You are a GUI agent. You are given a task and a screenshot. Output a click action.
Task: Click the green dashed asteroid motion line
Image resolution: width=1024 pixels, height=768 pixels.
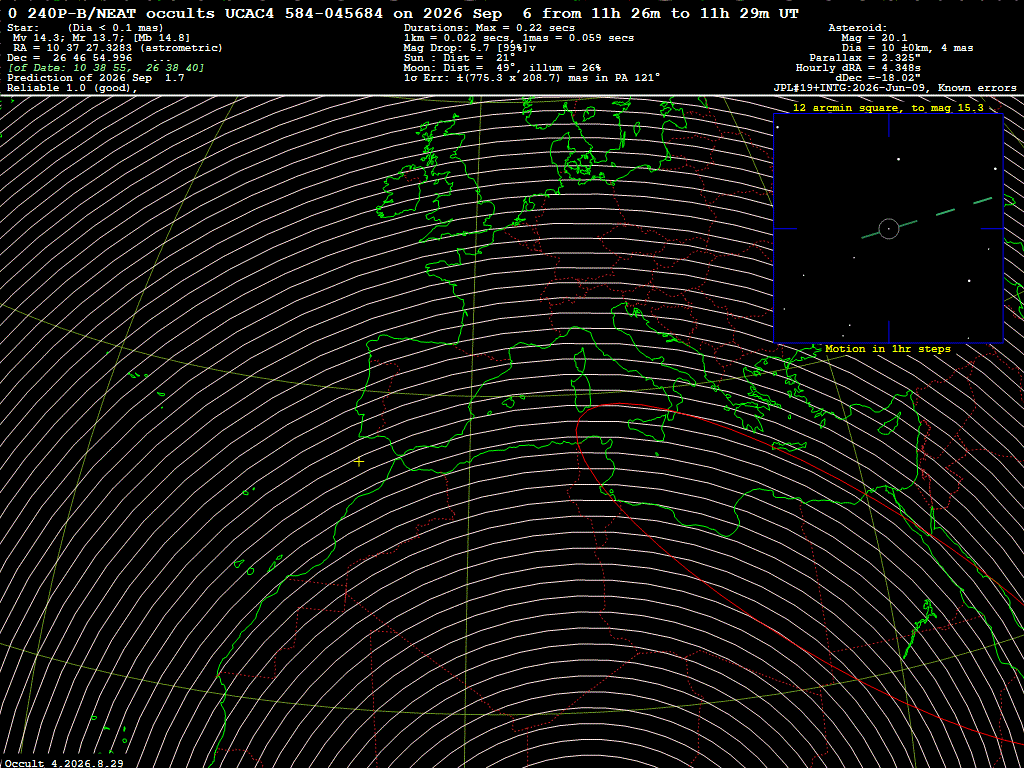[928, 217]
